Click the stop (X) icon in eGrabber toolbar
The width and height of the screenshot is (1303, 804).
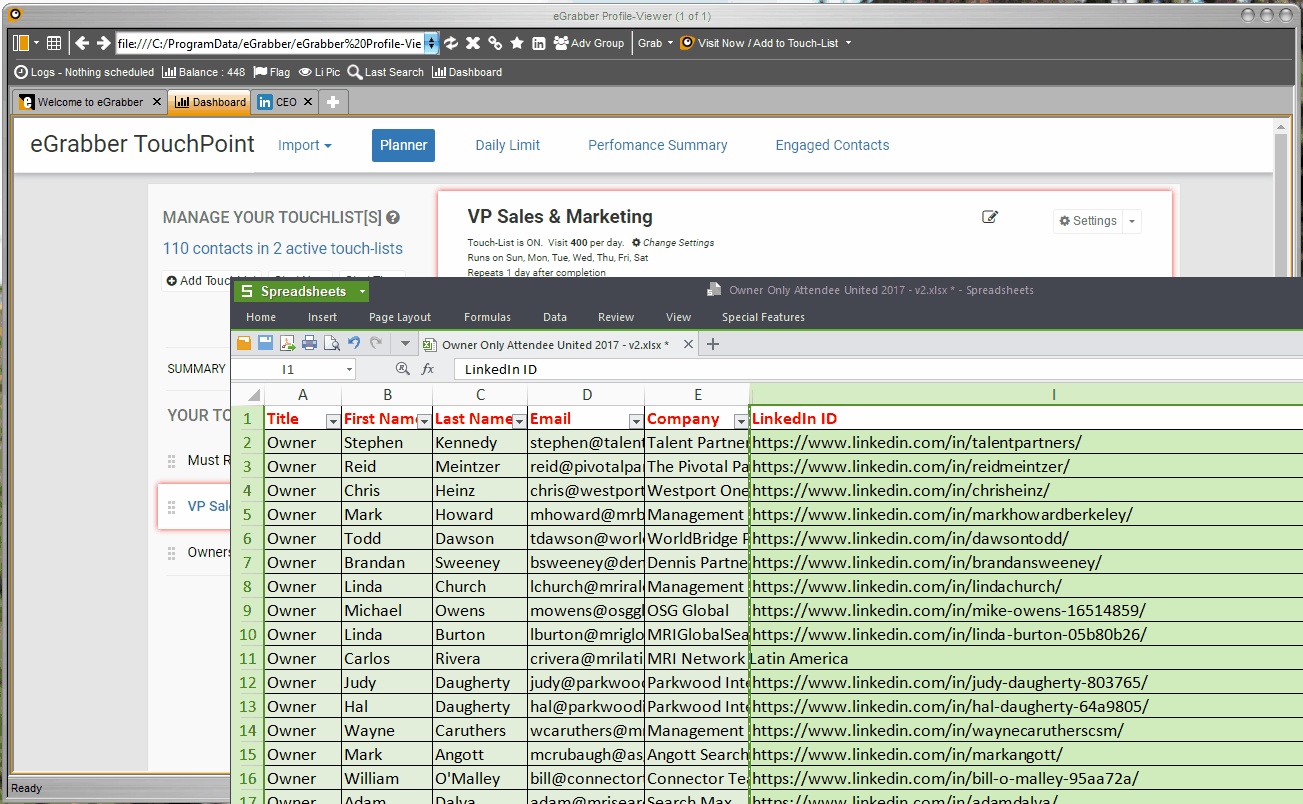(x=473, y=43)
